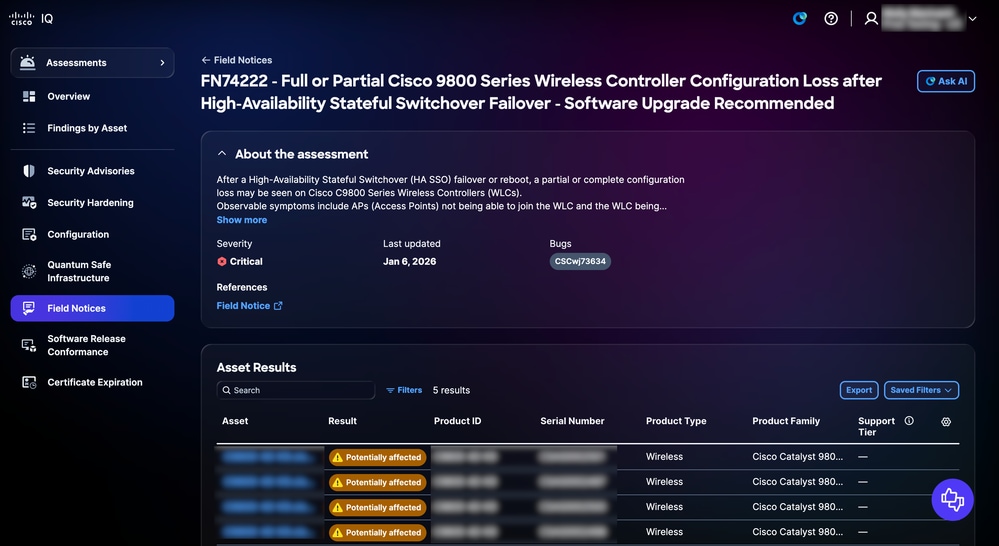Open the Saved Filters dropdown

[x=921, y=390]
